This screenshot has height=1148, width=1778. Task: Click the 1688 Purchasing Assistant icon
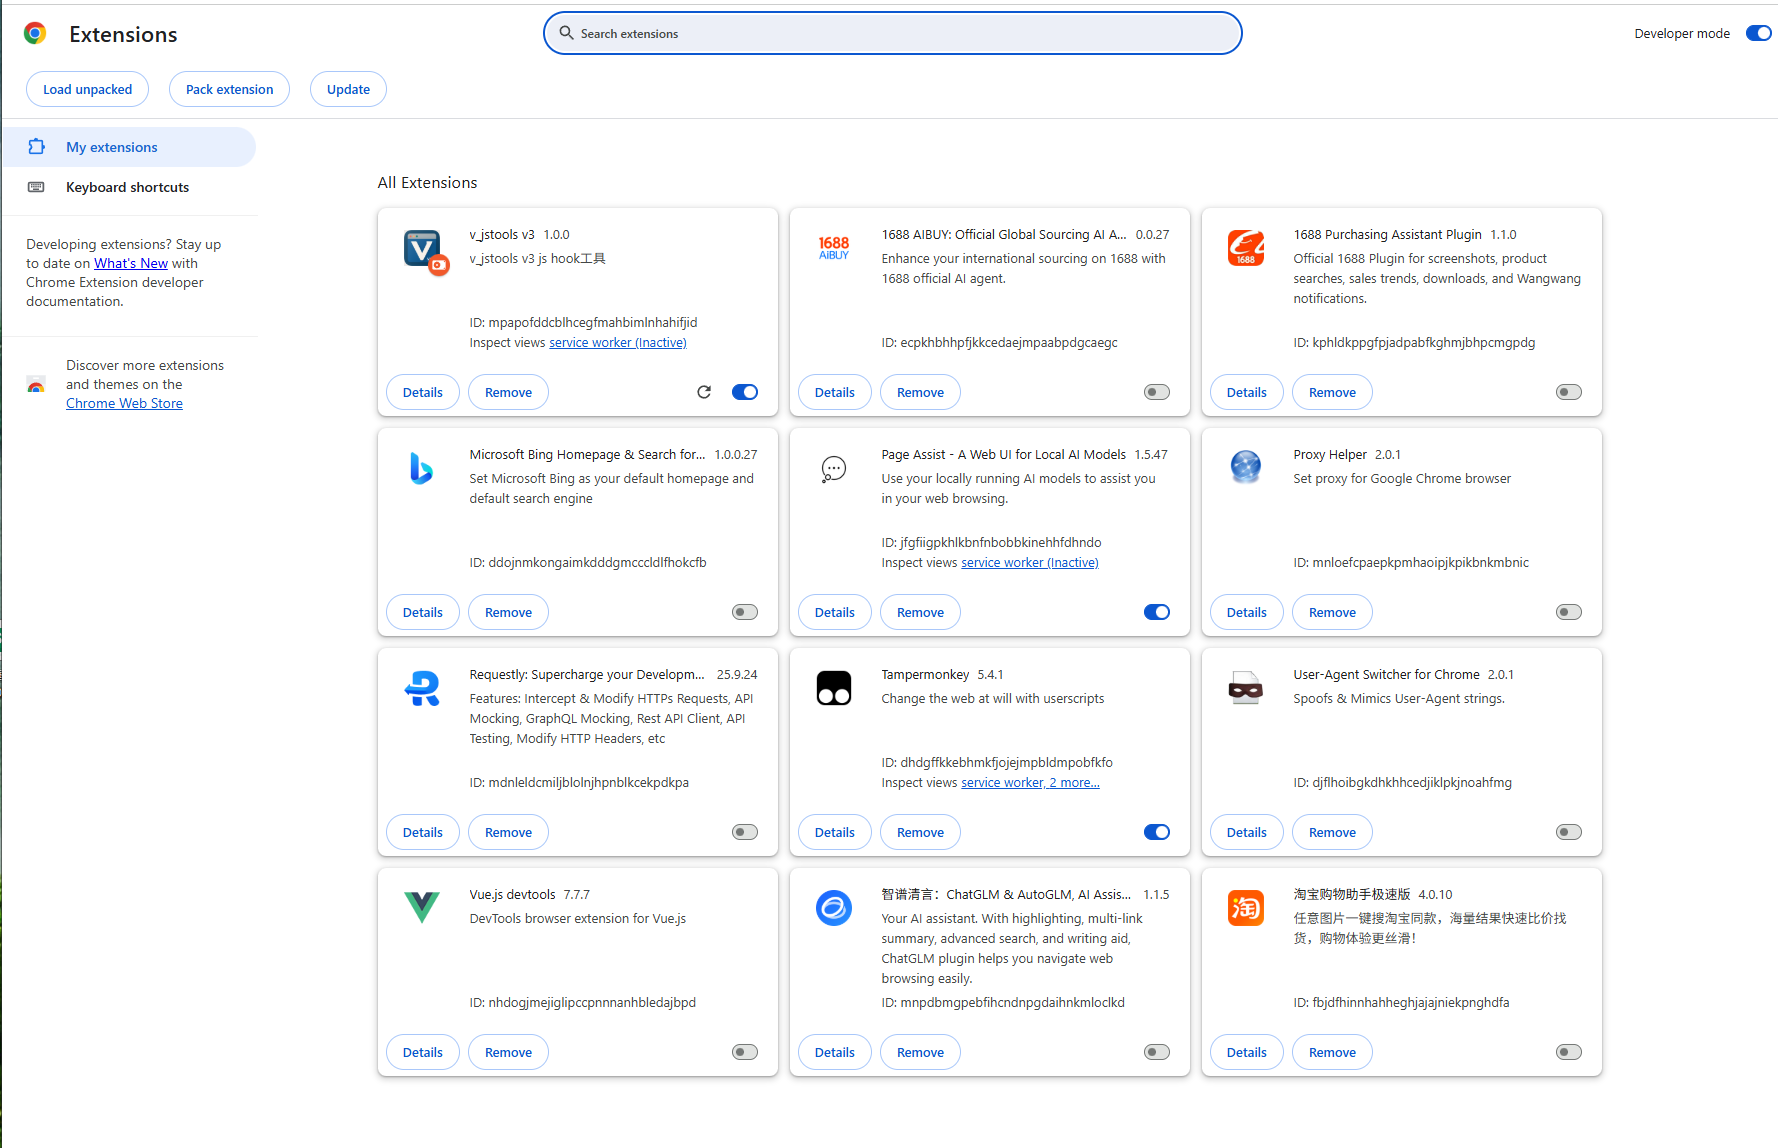(x=1246, y=247)
